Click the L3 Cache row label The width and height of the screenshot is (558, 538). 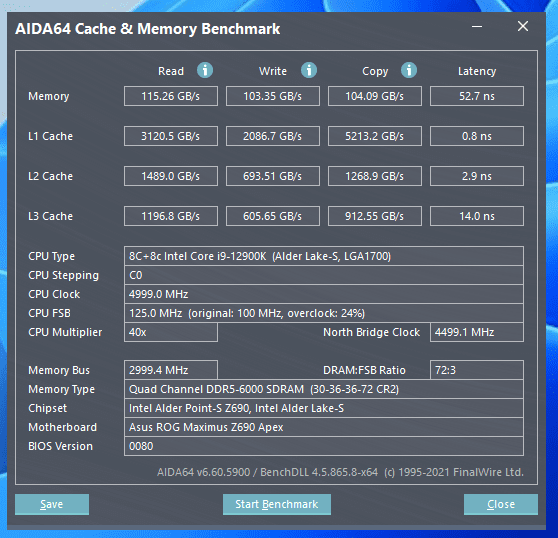(51, 216)
